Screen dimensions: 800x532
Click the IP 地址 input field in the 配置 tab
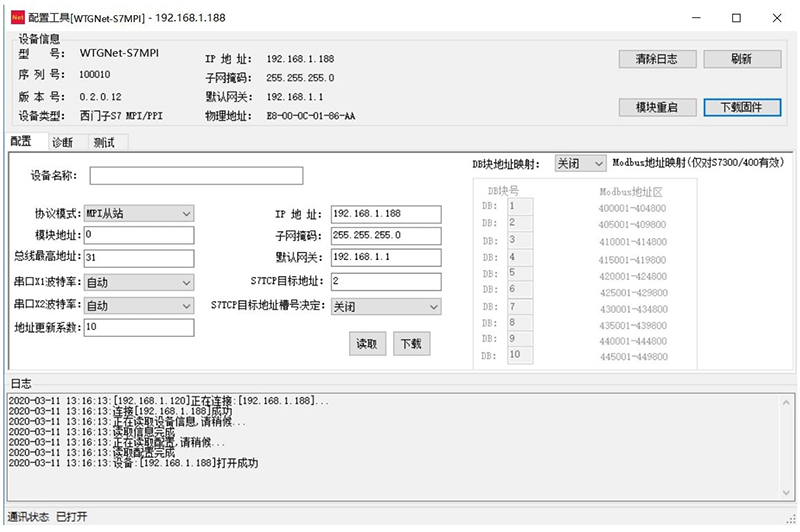point(386,214)
